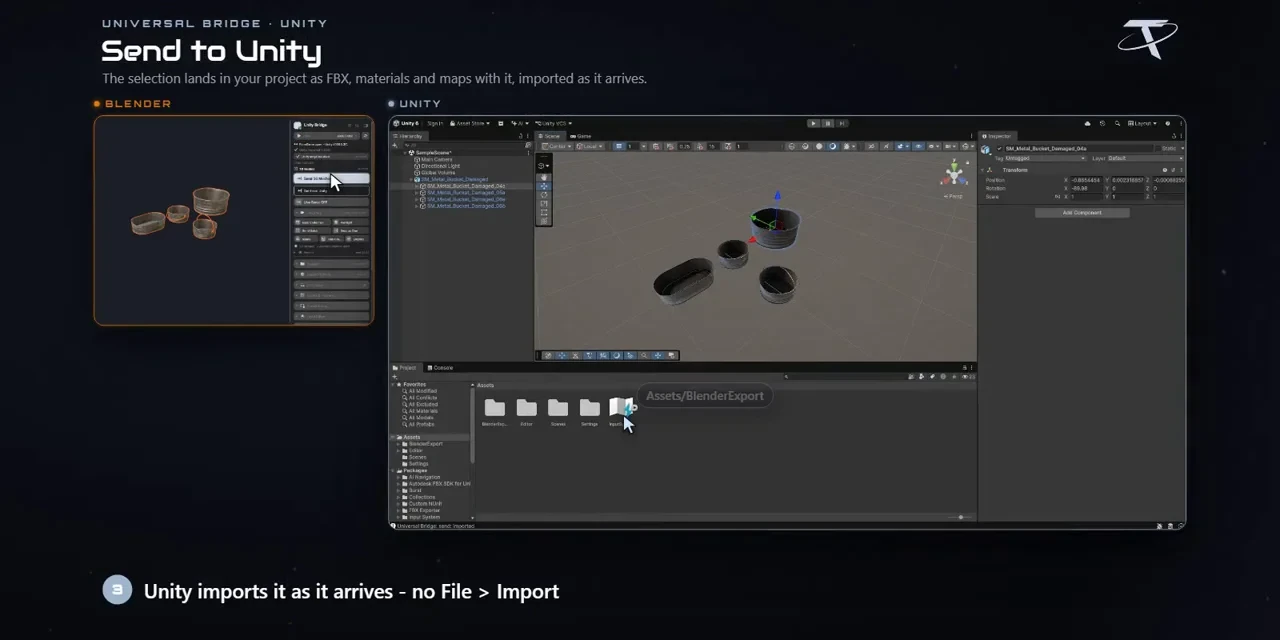Screen dimensions: 1280x640
Task: Select the Project tab
Action: pyautogui.click(x=405, y=368)
